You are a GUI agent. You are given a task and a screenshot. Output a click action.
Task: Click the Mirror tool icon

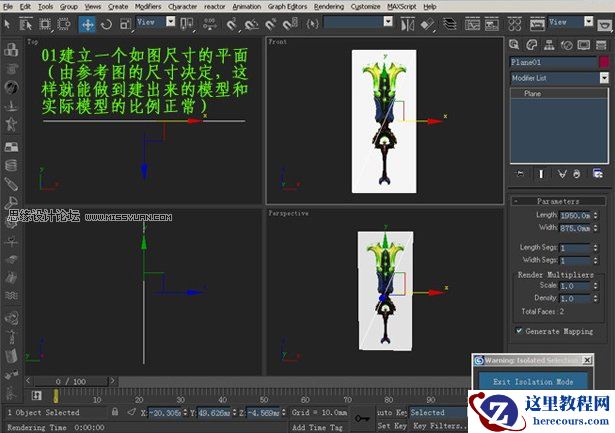tap(408, 24)
